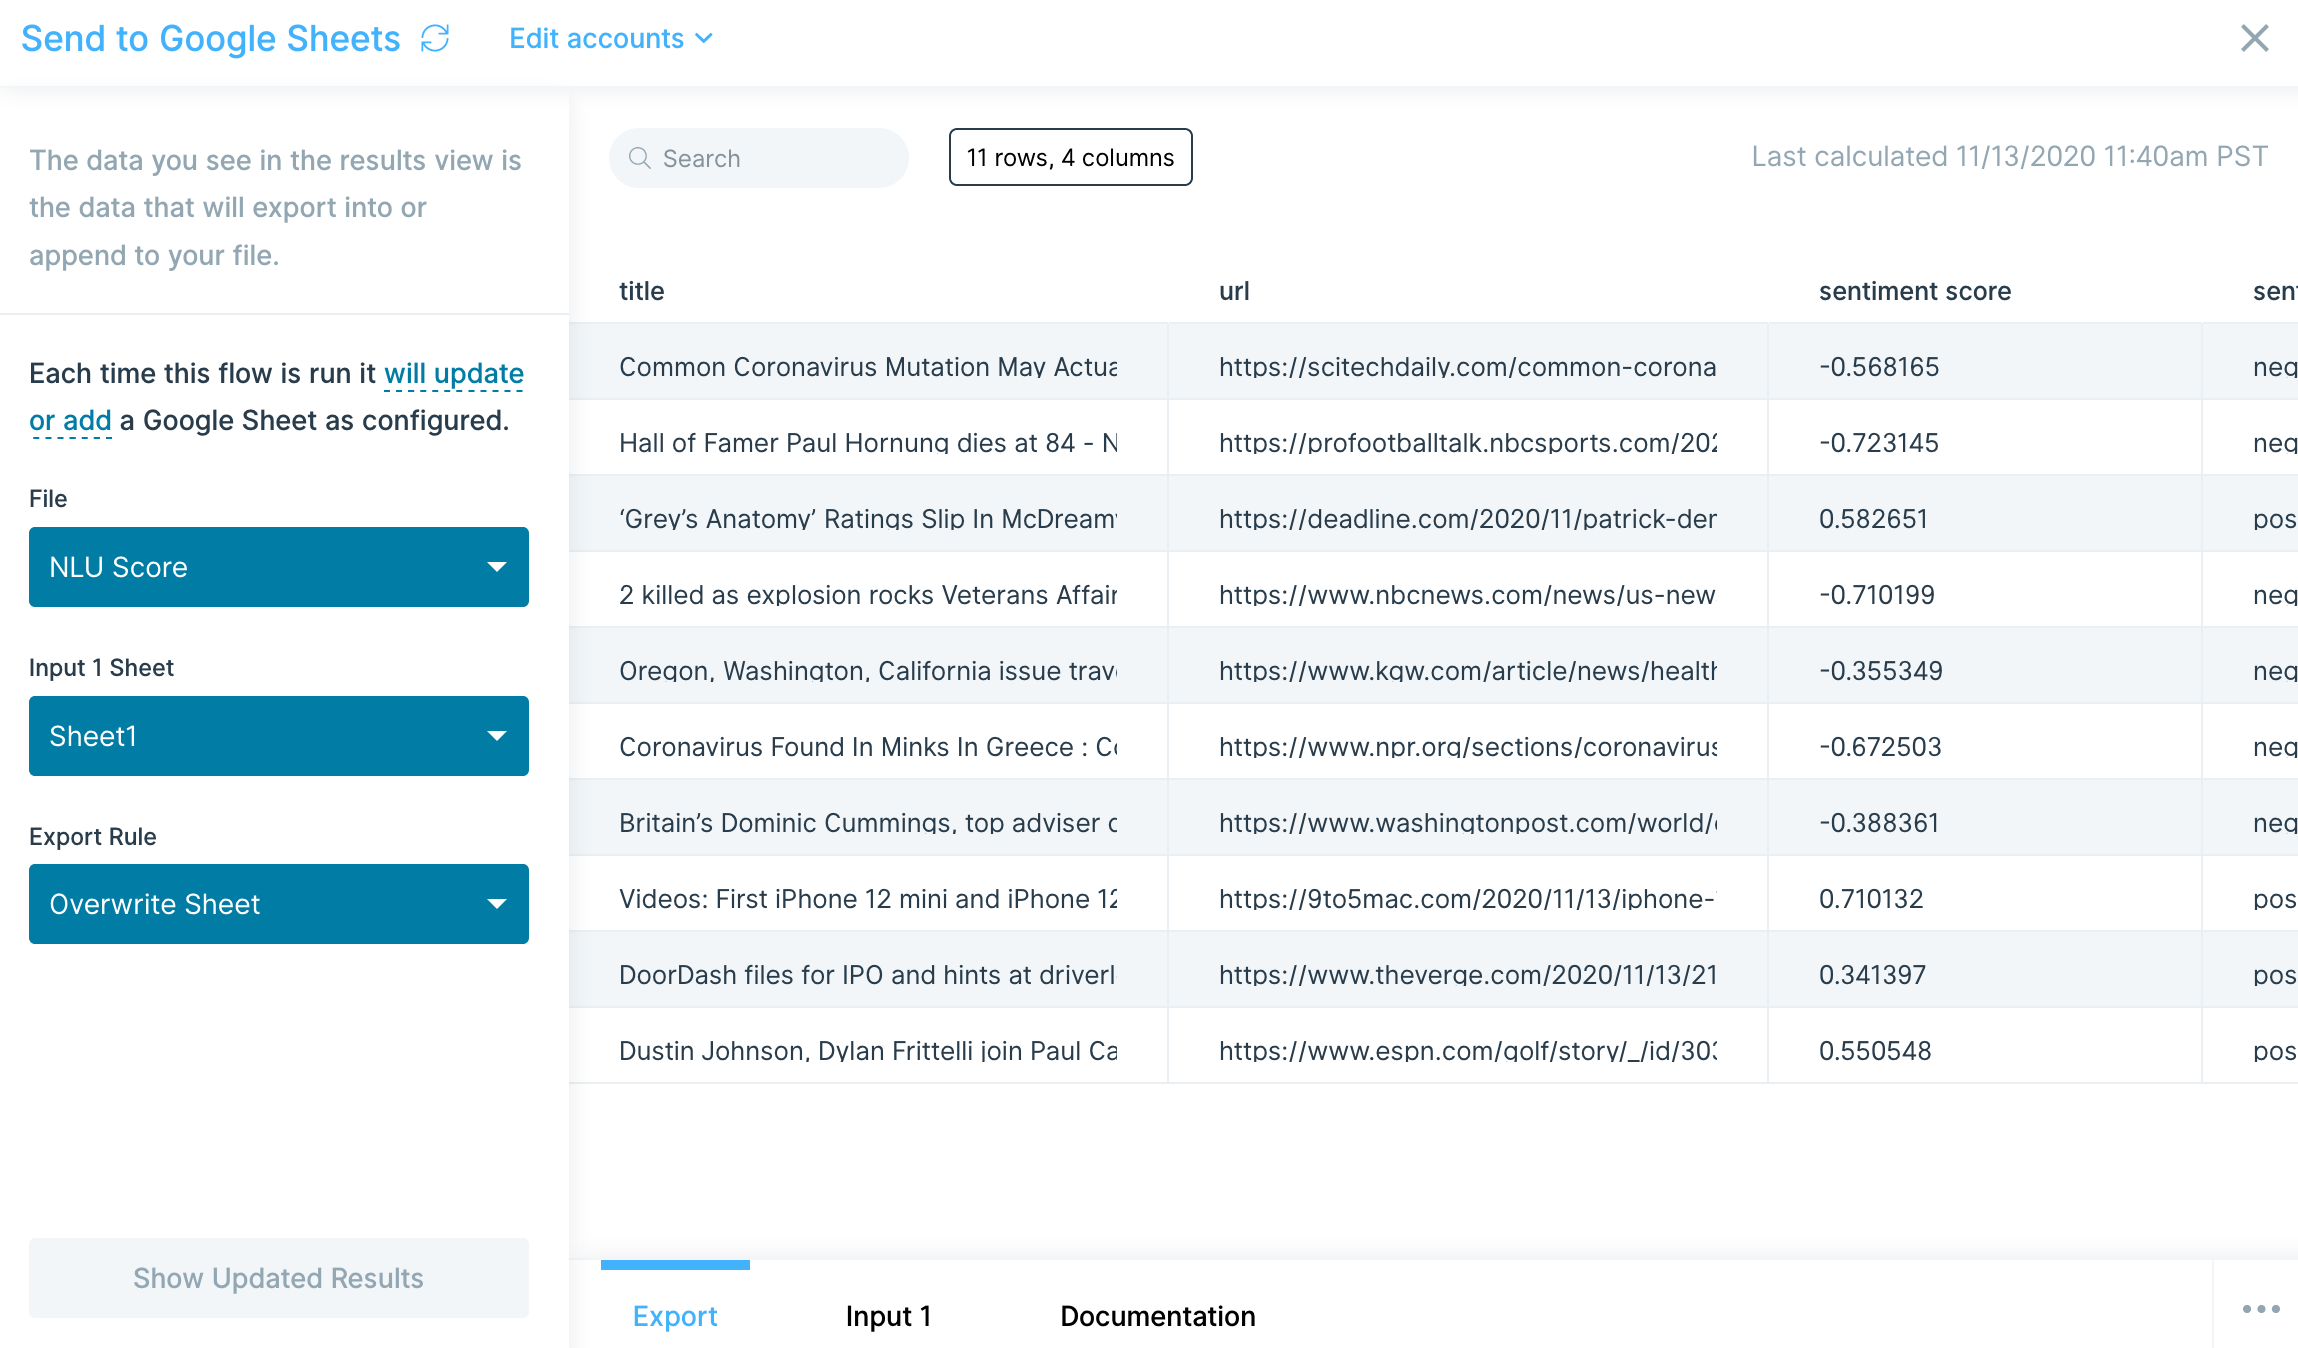
Task: Click the title column header
Action: tap(641, 291)
